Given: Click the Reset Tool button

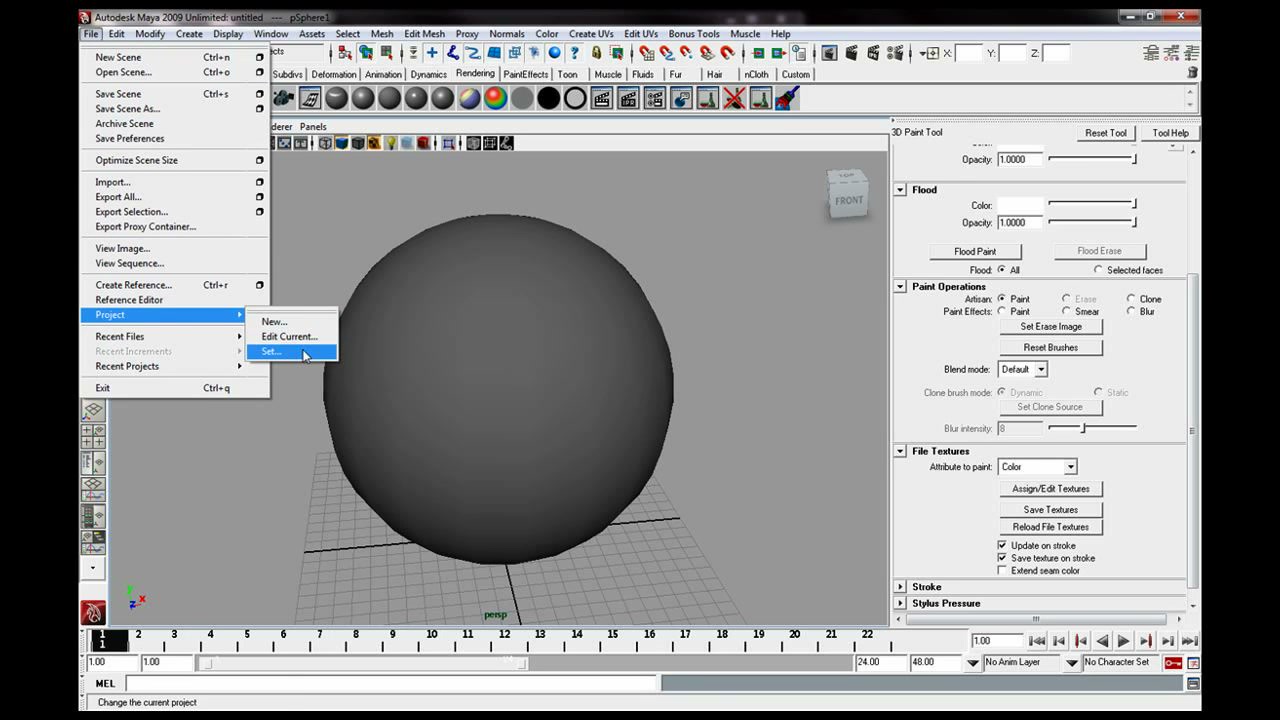Looking at the screenshot, I should coord(1106,133).
